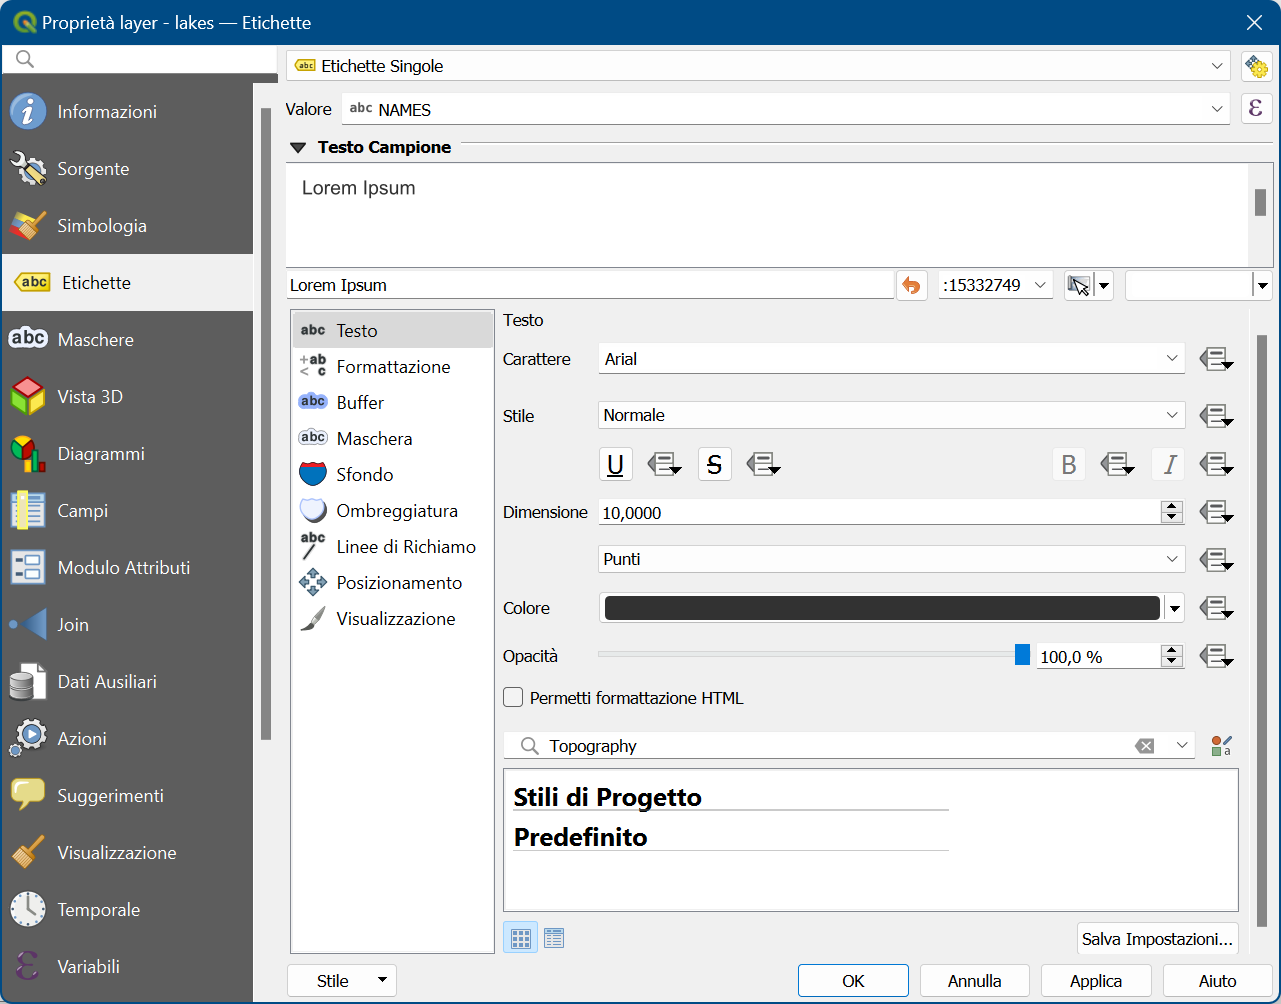Click data-defined override for Stile

[1216, 415]
